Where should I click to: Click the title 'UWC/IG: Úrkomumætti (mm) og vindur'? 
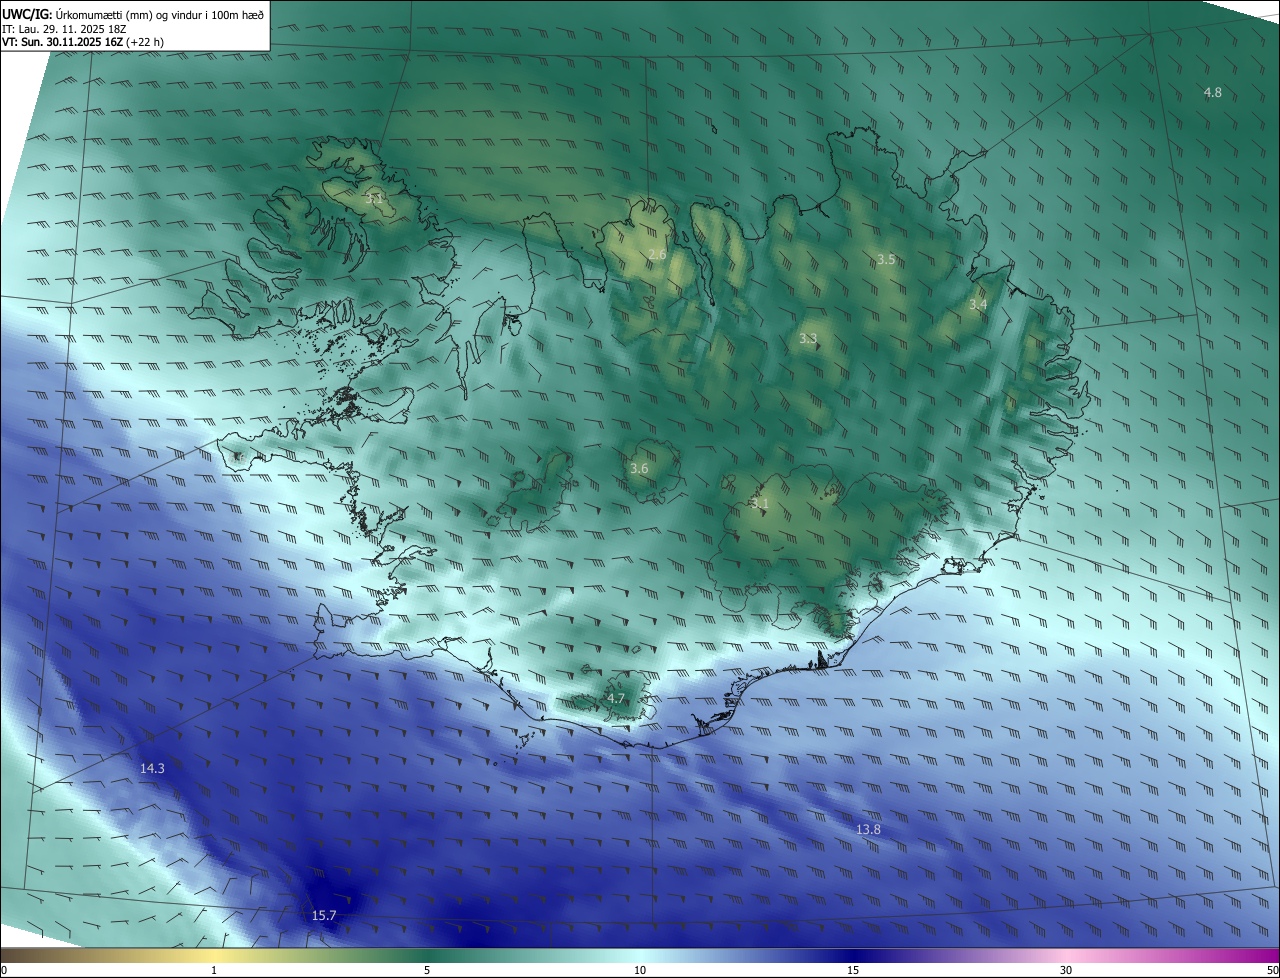[133, 13]
